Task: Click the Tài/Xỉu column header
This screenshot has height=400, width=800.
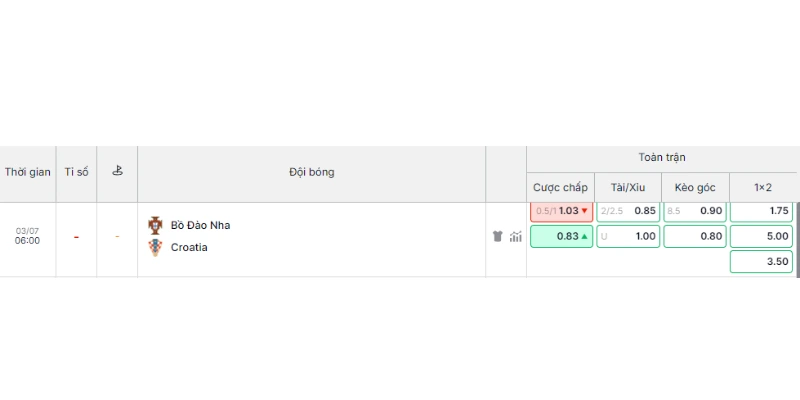Action: [628, 187]
